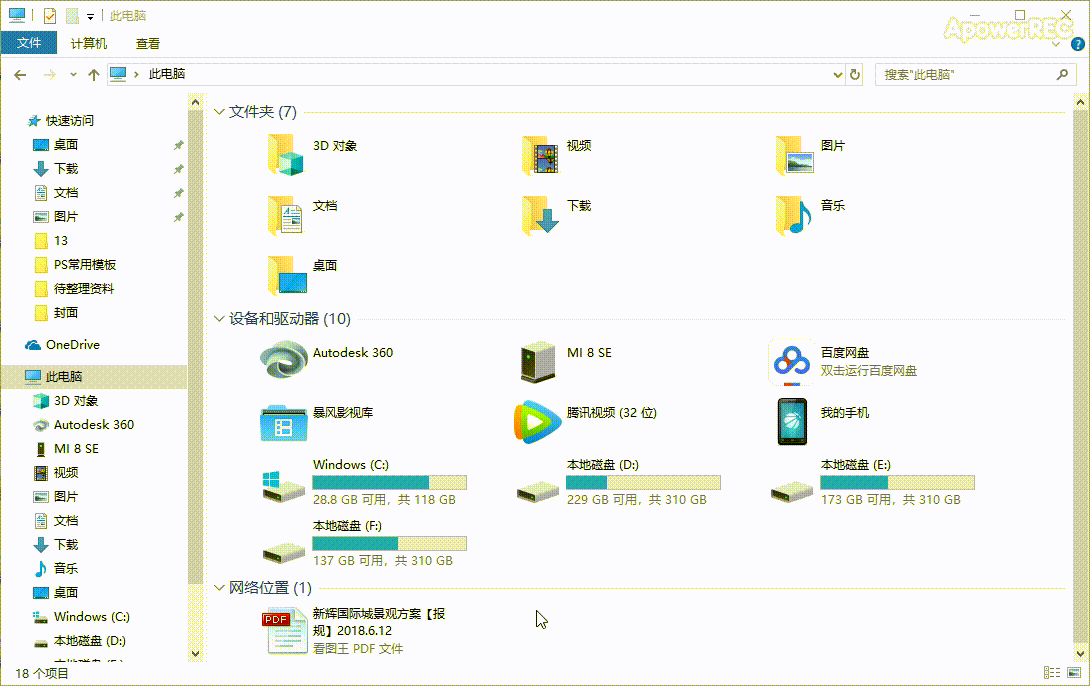Screen dimensions: 1090x686
Task: Open the 计算机 ribbon tab
Action: coord(89,43)
